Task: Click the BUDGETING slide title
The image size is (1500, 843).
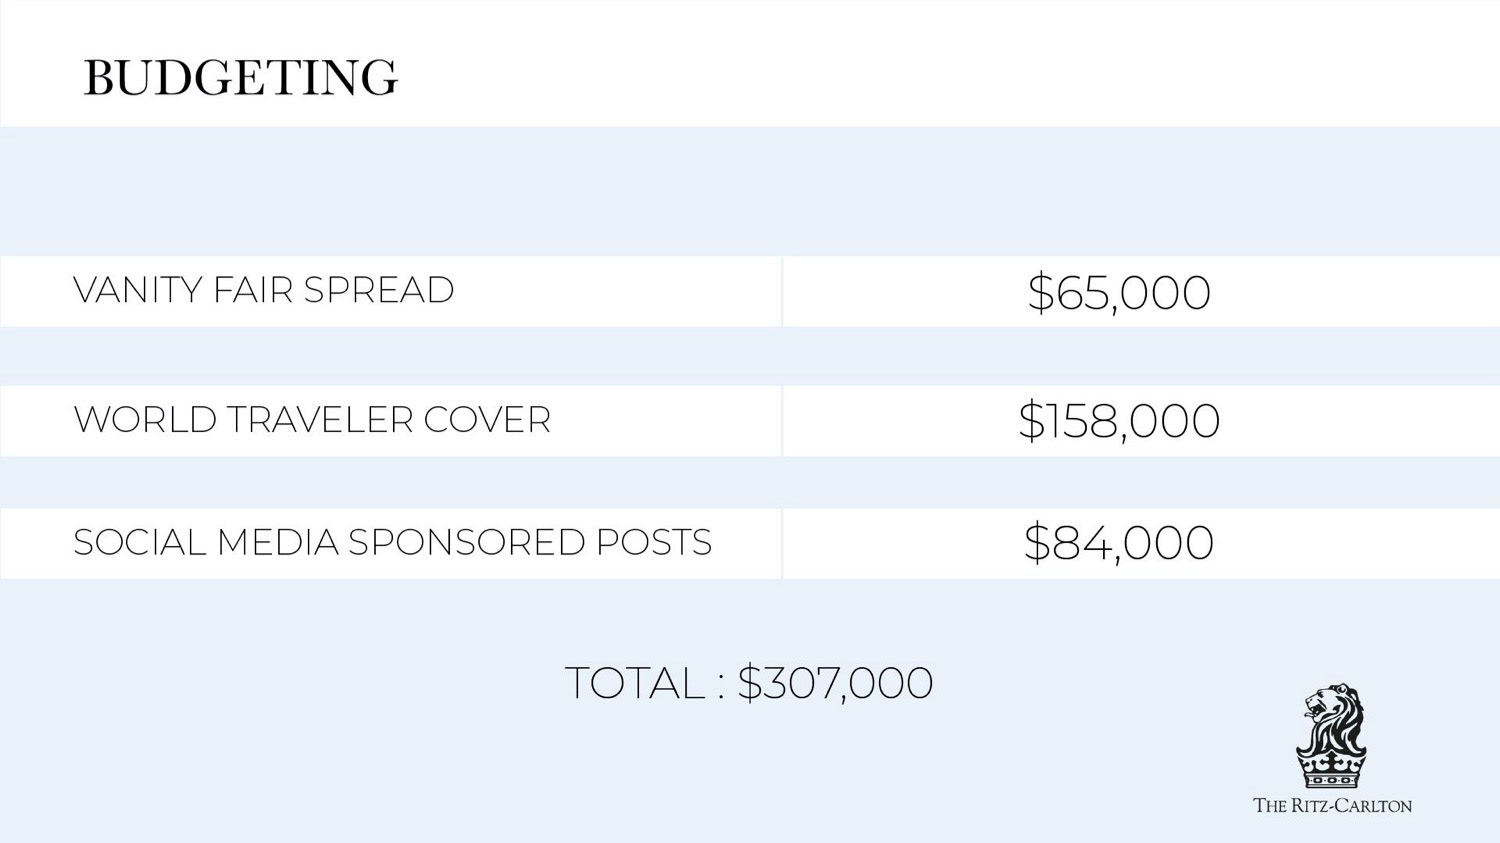Action: point(240,78)
